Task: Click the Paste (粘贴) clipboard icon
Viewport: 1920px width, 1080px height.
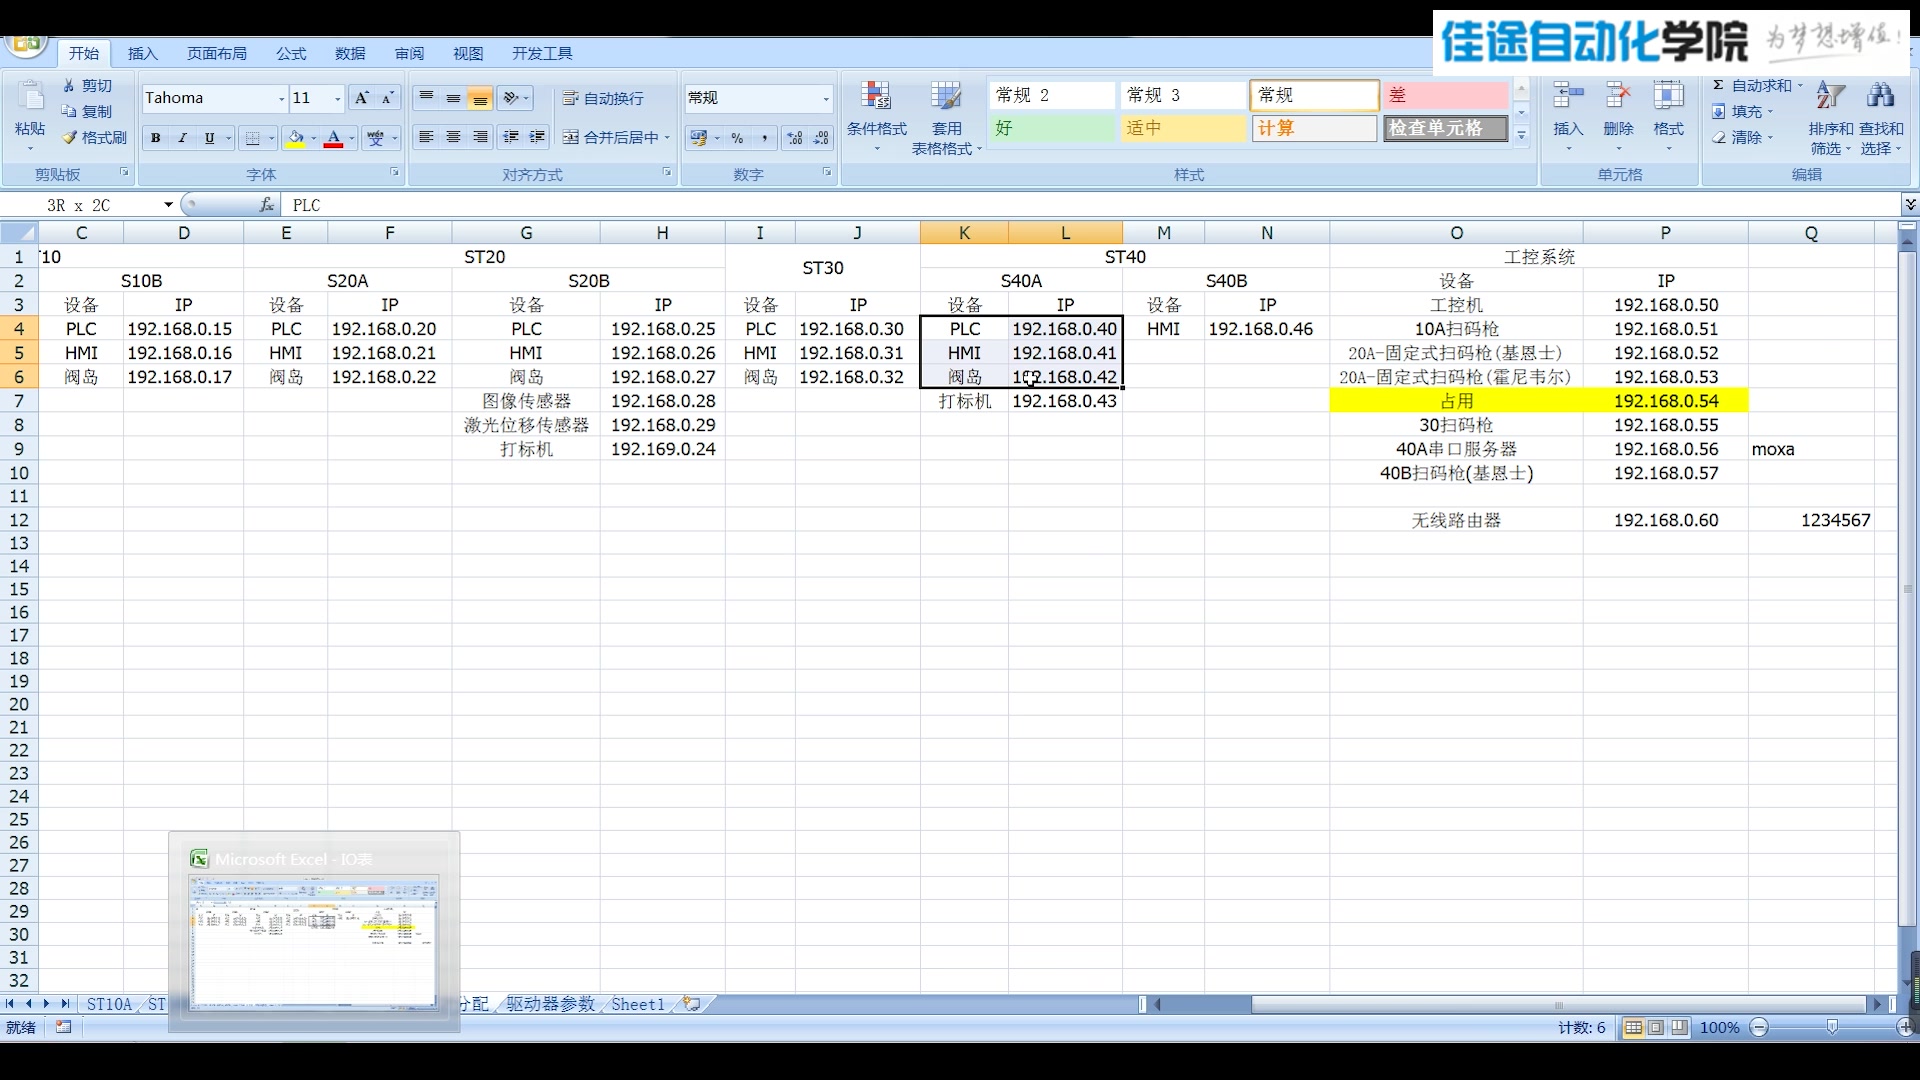Action: [30, 98]
